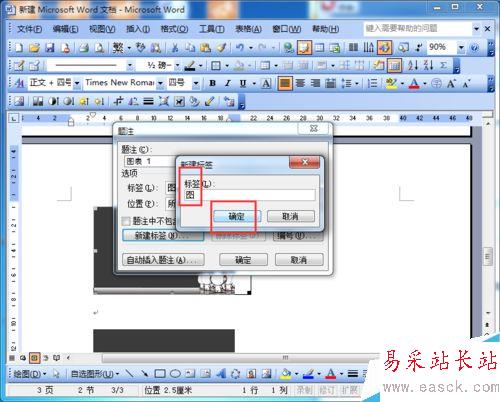500x402 pixels.
Task: Select the Crop tool in Picture toolbar
Action: (x=118, y=101)
